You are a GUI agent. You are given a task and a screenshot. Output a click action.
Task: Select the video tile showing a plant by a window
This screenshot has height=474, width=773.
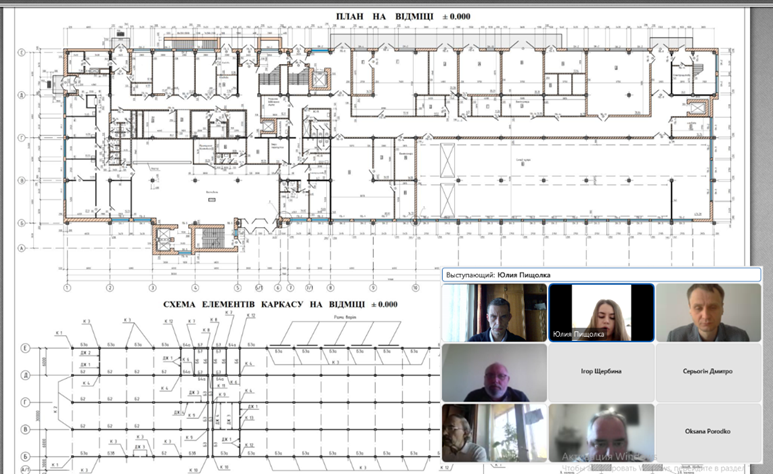pyautogui.click(x=494, y=433)
